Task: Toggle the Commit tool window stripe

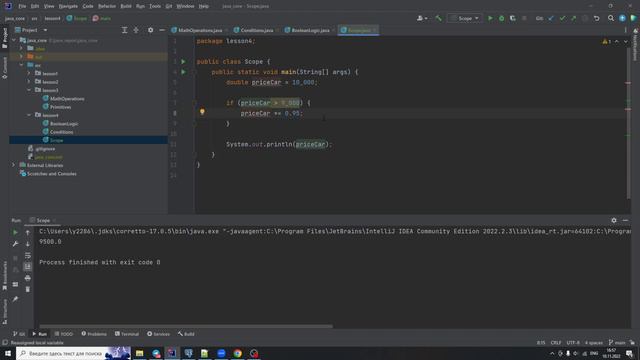Action: 5,68
